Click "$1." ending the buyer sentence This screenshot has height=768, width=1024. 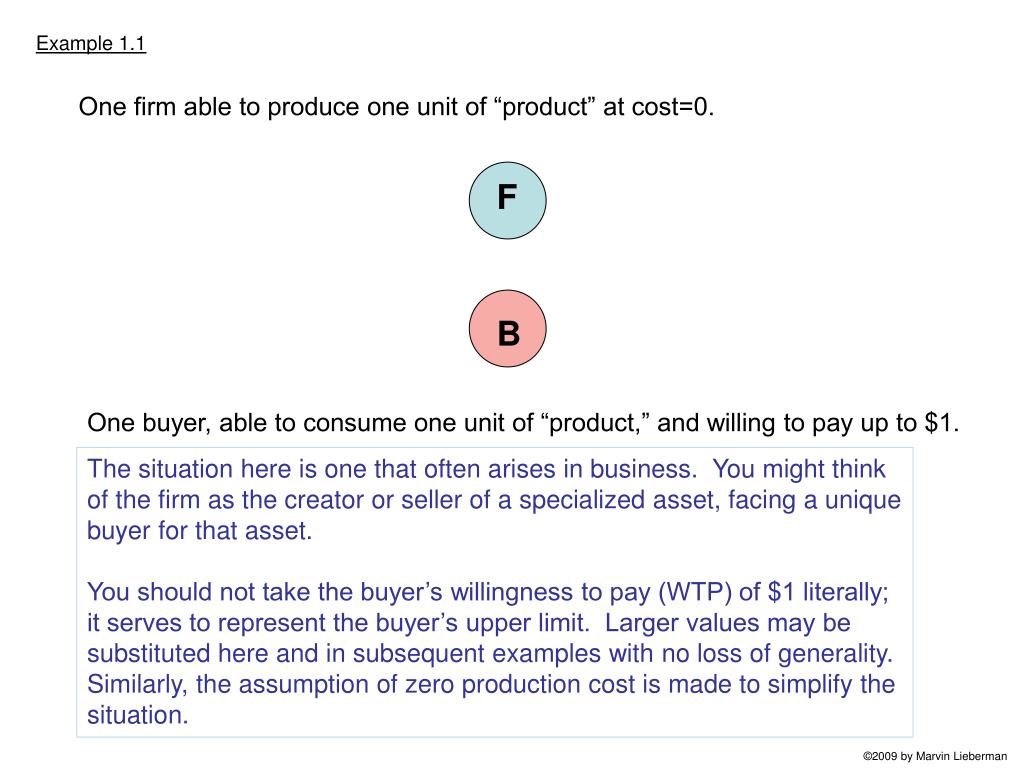click(x=942, y=423)
